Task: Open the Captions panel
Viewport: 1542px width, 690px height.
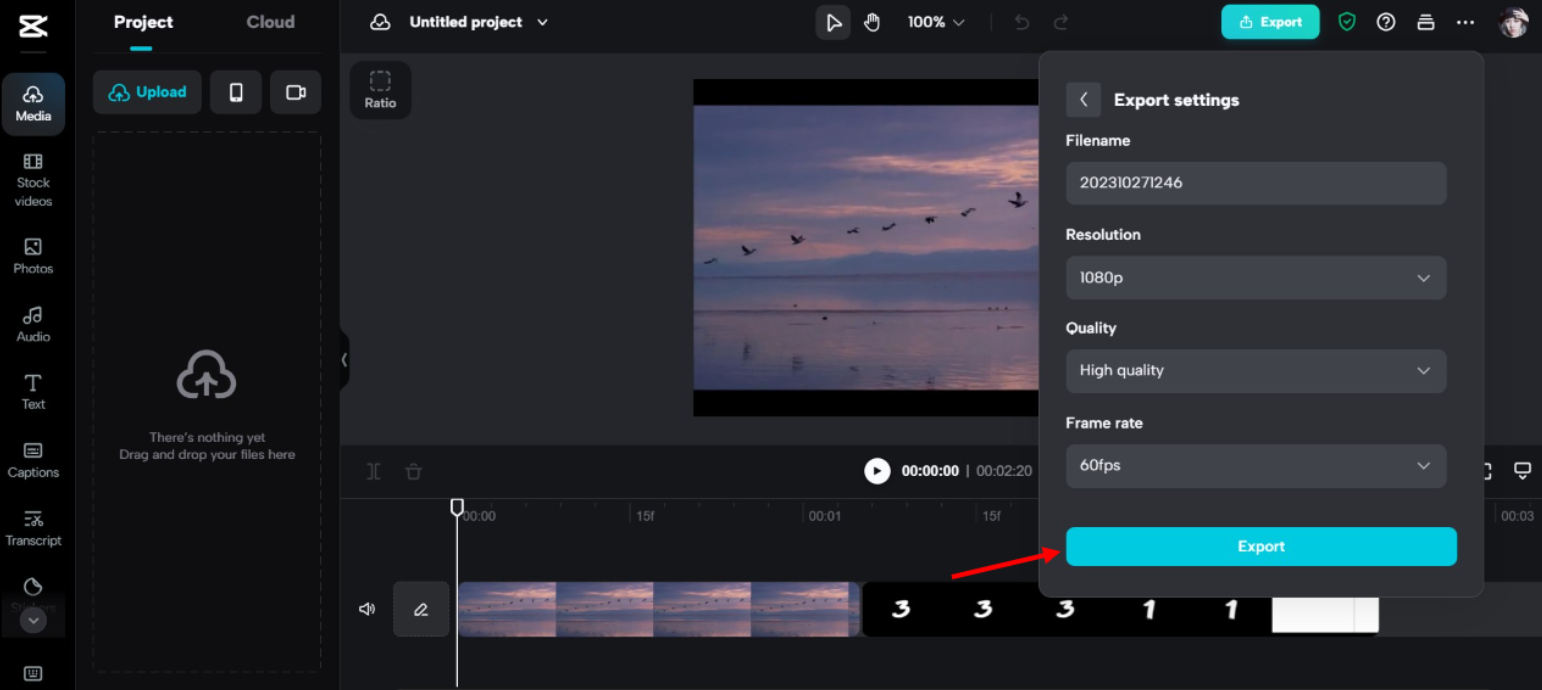Action: [33, 458]
